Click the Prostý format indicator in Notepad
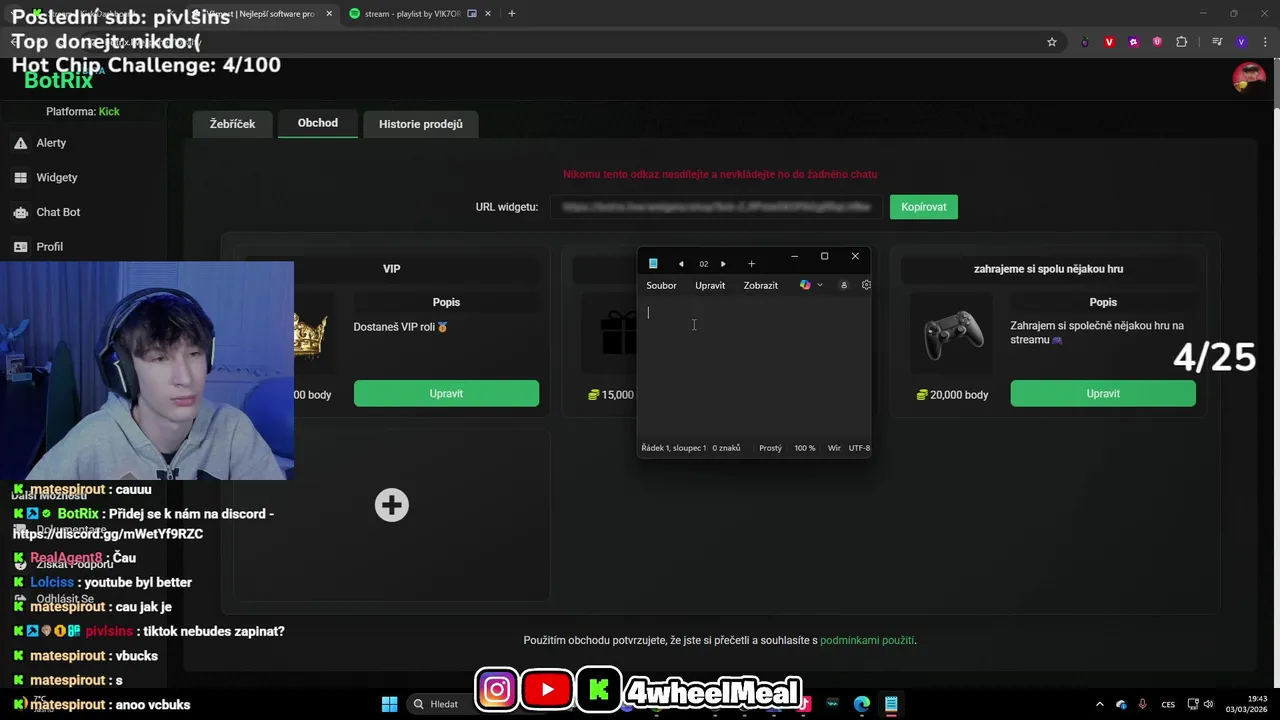This screenshot has height=720, width=1280. [770, 448]
